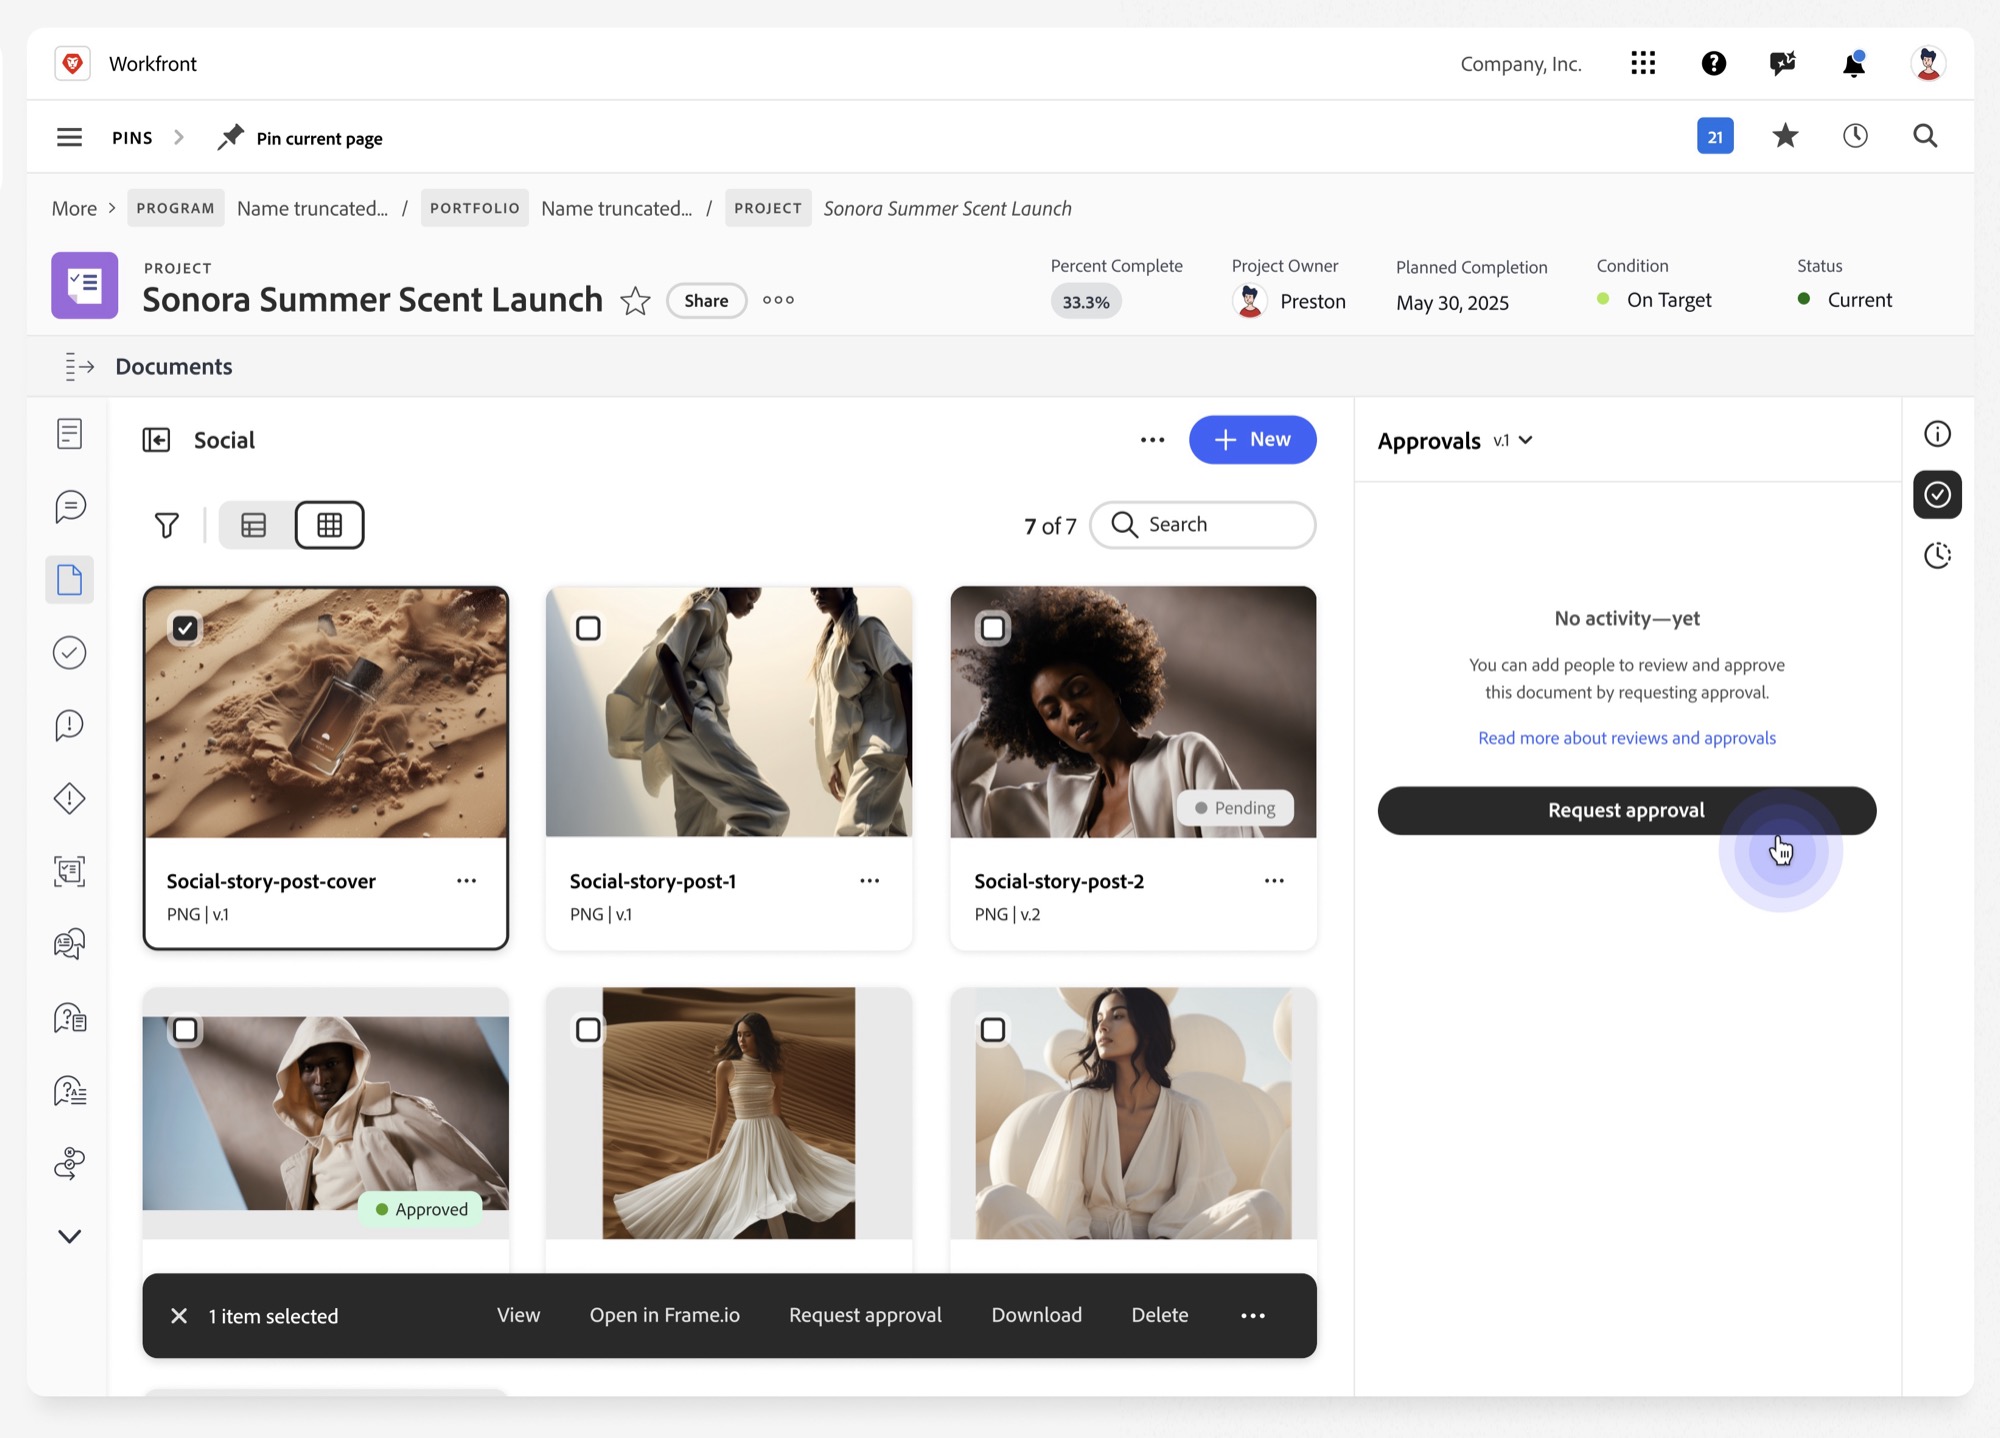Open project more options ellipsis
The height and width of the screenshot is (1438, 2000).
click(x=778, y=300)
